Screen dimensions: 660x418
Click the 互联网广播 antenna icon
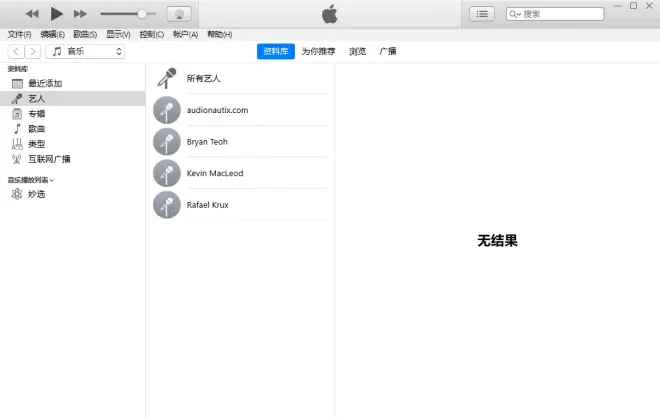click(x=17, y=159)
